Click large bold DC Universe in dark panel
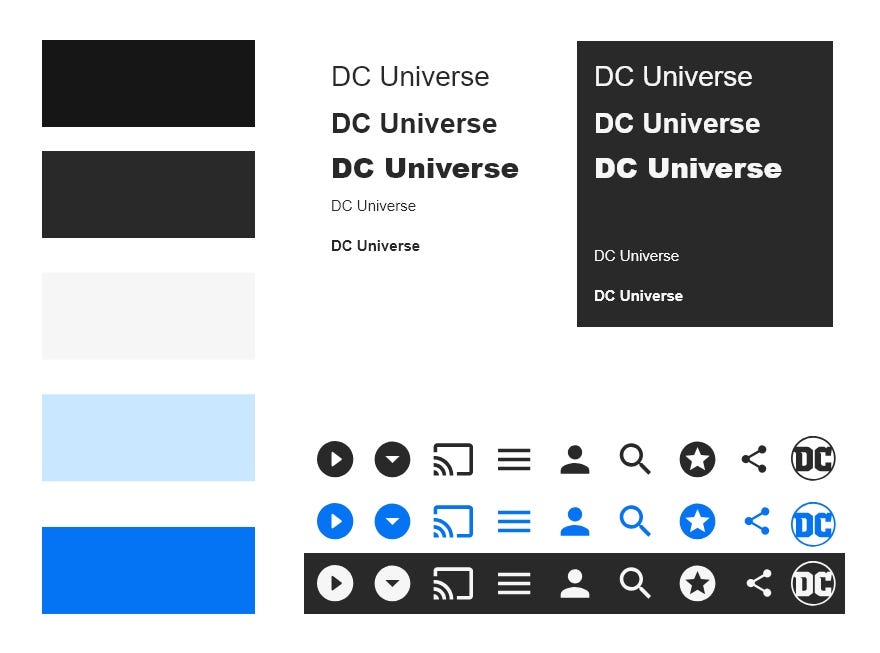 click(677, 123)
